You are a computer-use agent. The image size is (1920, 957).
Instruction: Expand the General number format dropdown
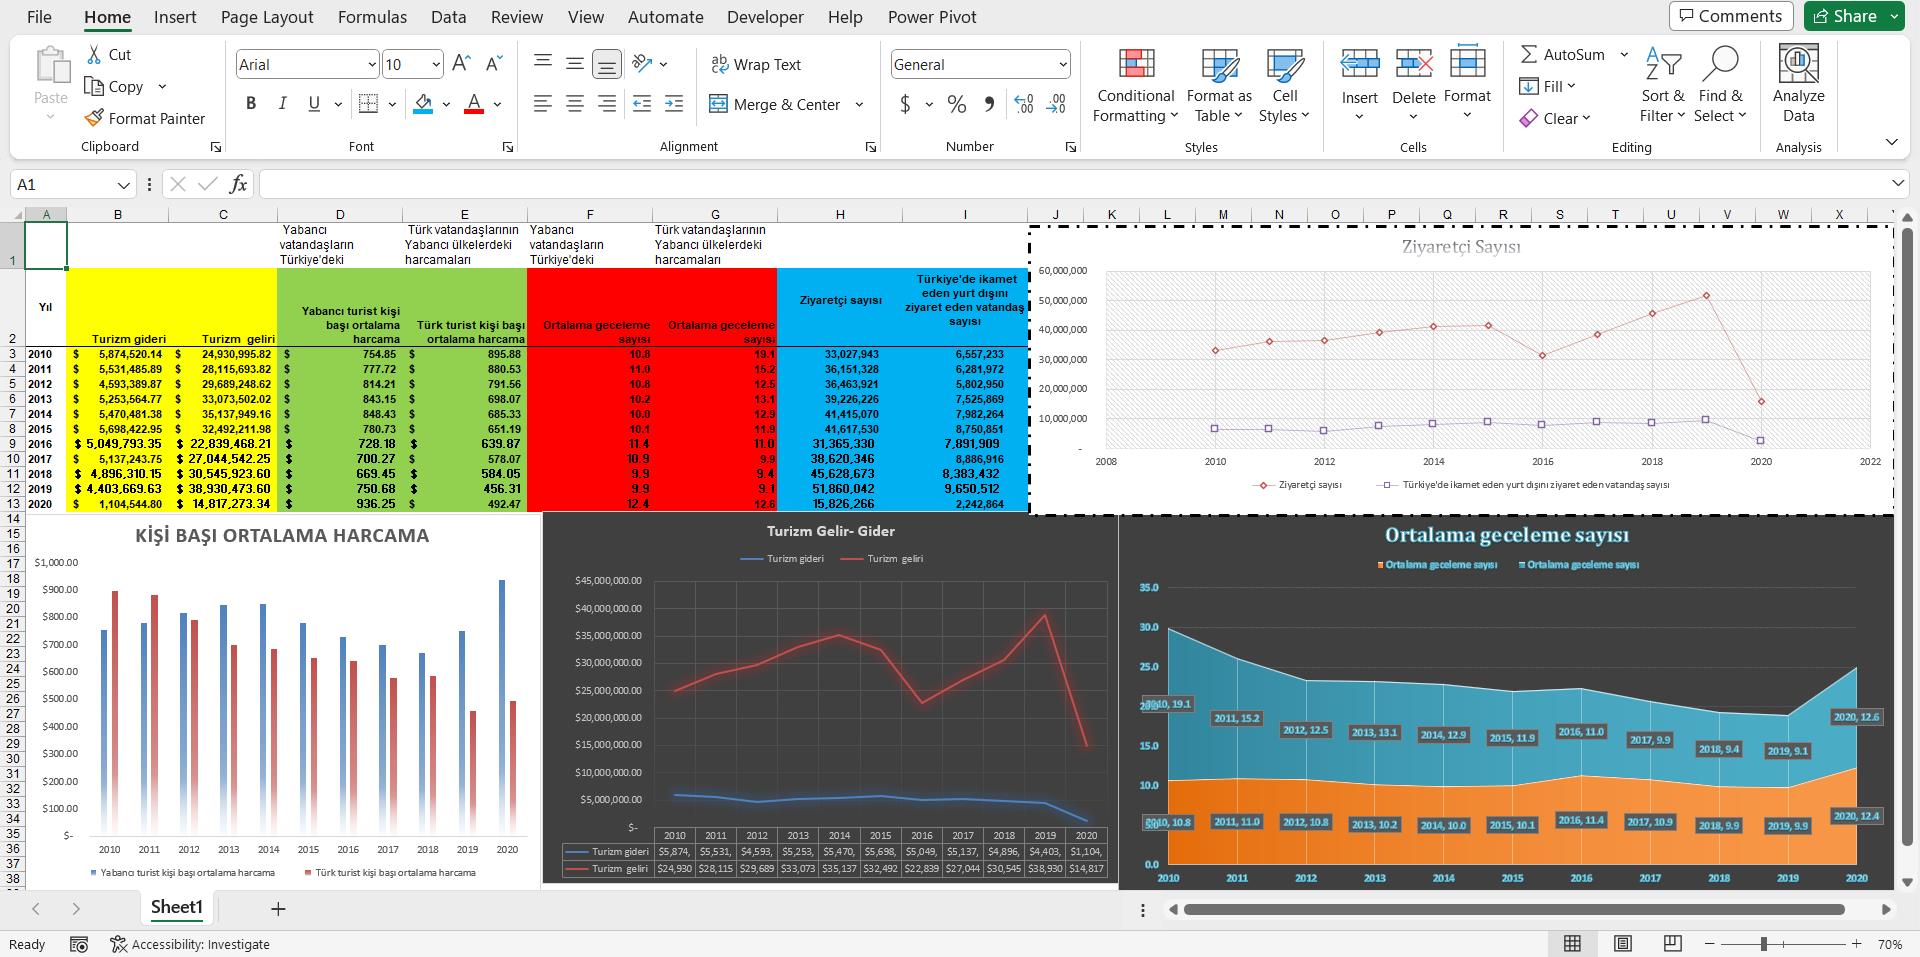pyautogui.click(x=1062, y=65)
